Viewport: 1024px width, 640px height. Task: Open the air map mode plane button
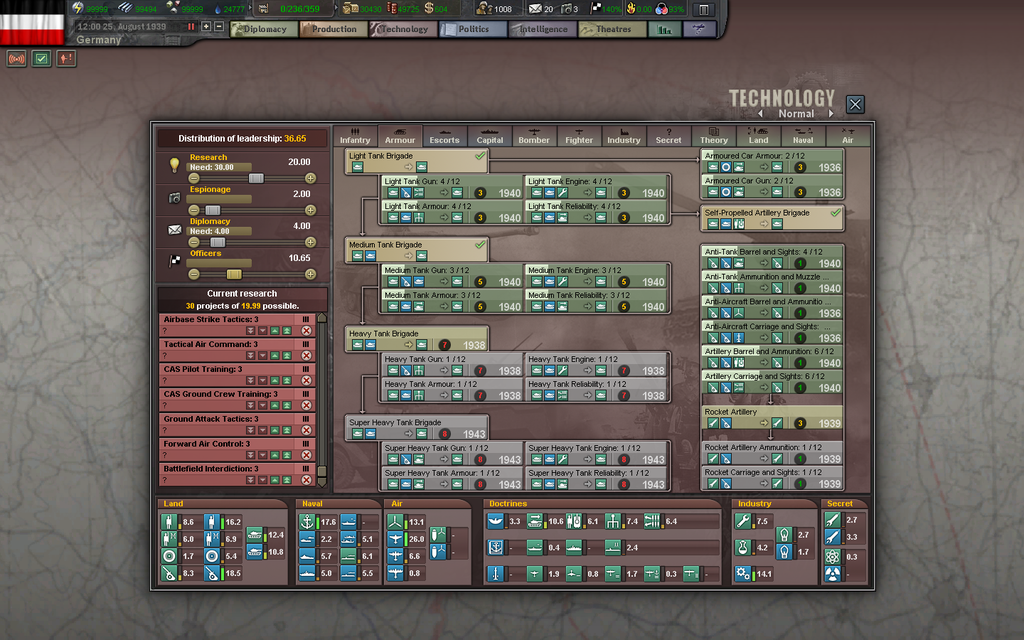coord(699,29)
